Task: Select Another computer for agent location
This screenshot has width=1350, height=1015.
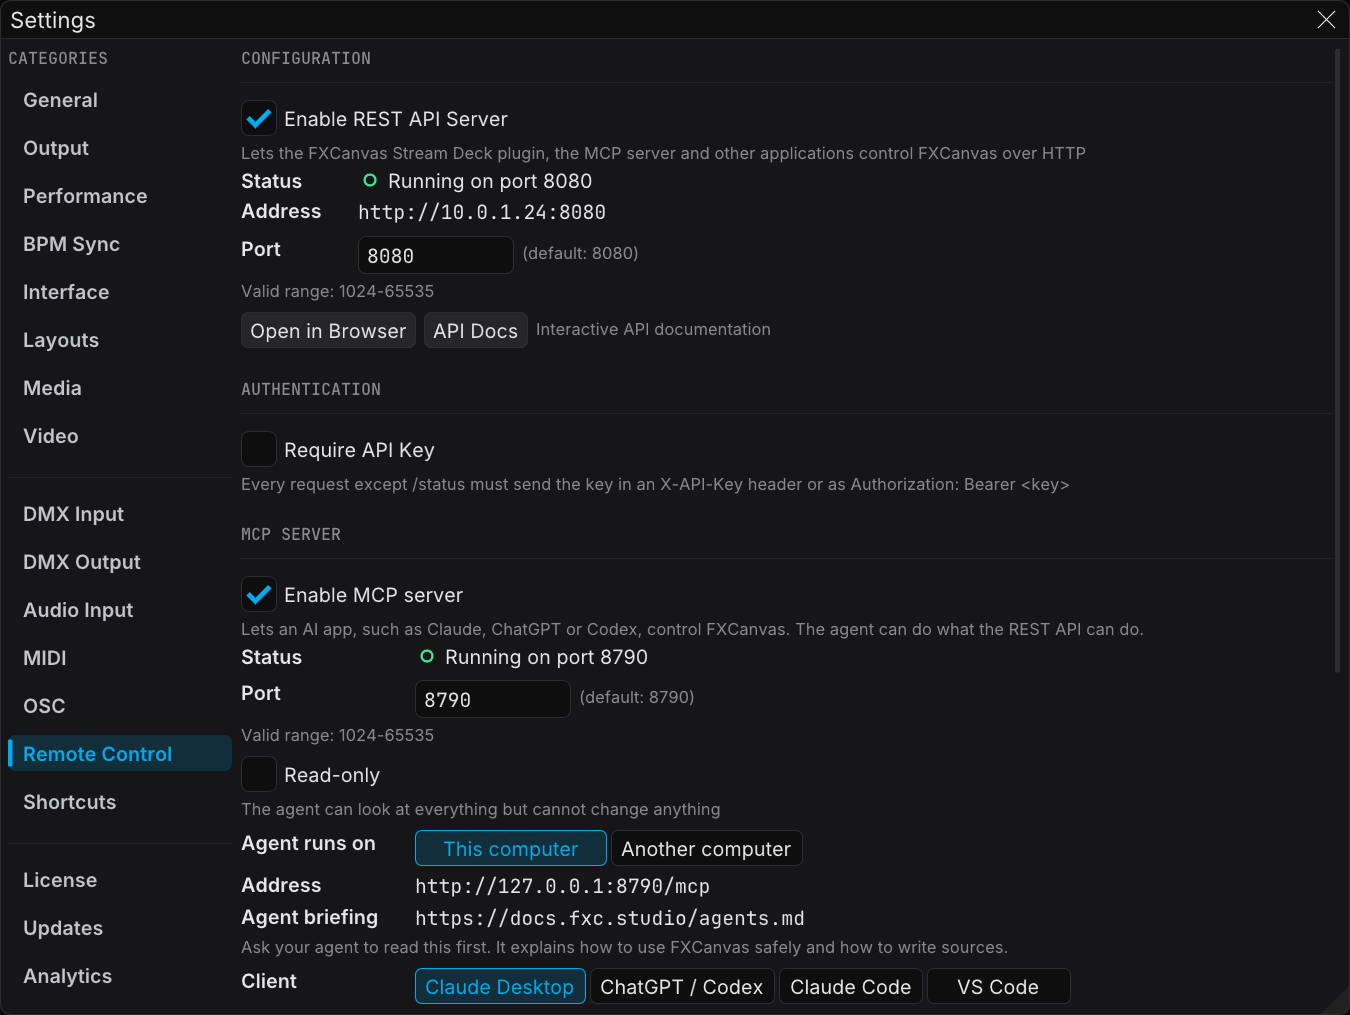Action: [x=706, y=849]
